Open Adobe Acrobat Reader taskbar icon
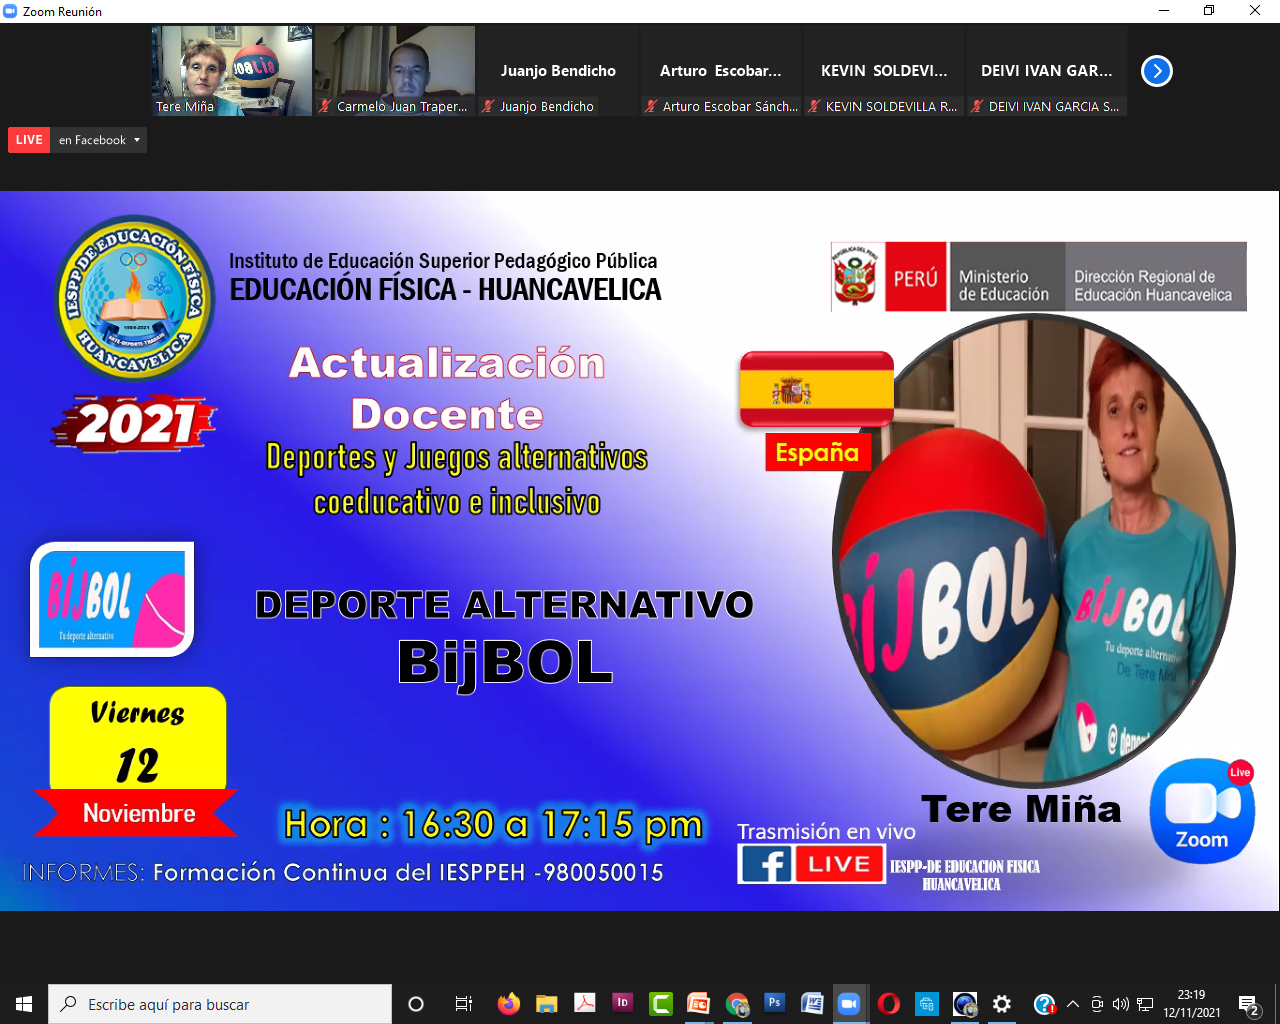 coord(584,1003)
